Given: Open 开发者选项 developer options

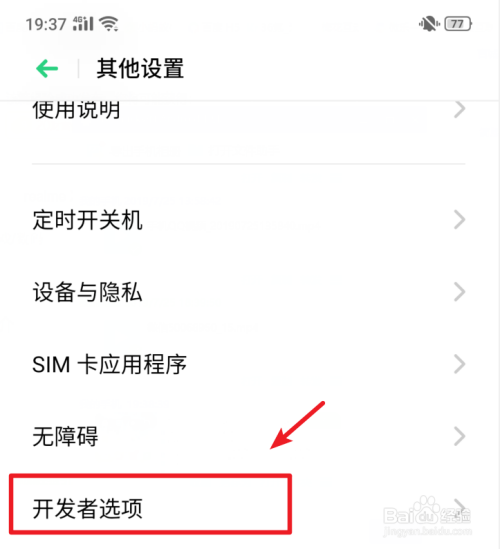Looking at the screenshot, I should pyautogui.click(x=250, y=508).
